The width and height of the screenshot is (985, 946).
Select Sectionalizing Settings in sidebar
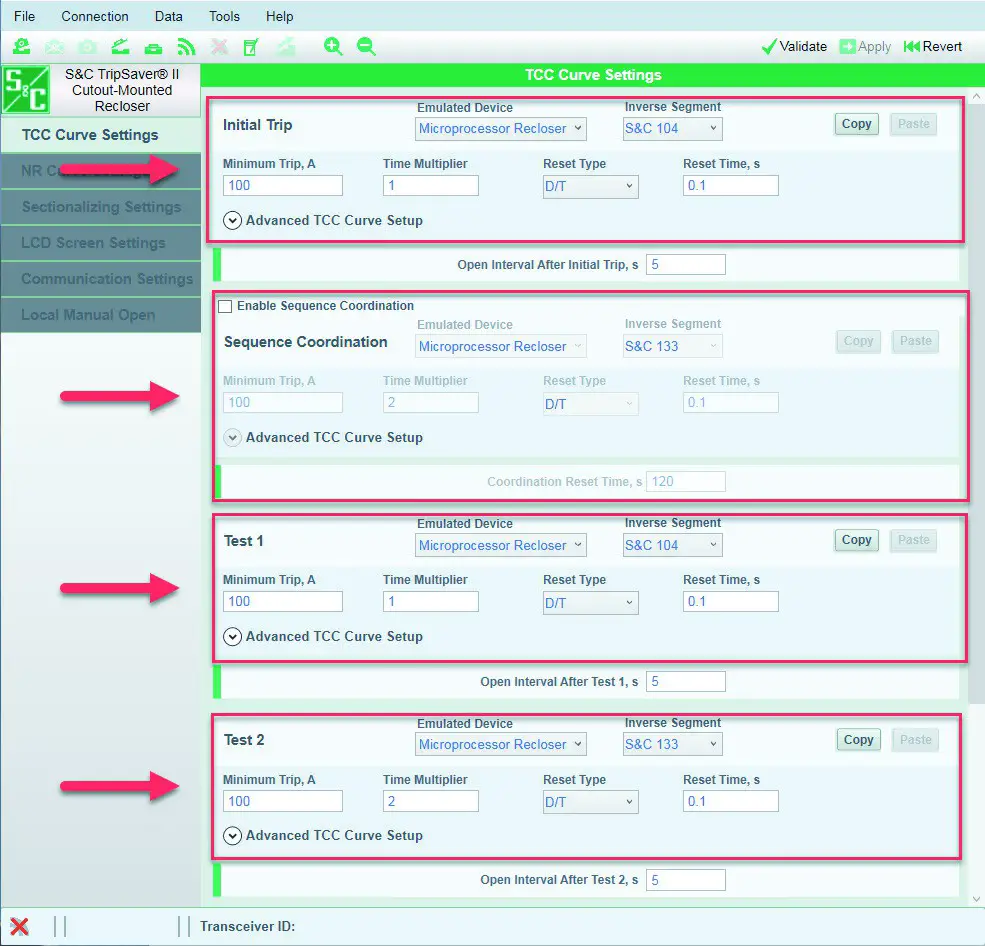[101, 207]
